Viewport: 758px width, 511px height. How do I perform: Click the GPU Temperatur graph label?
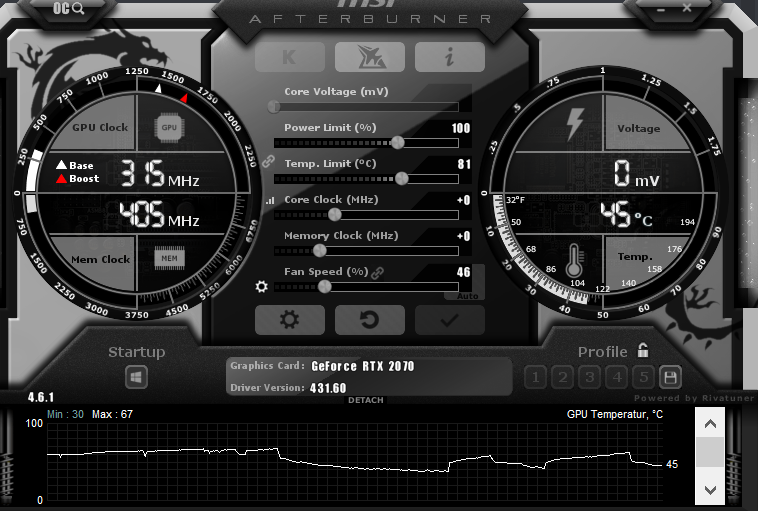point(615,414)
